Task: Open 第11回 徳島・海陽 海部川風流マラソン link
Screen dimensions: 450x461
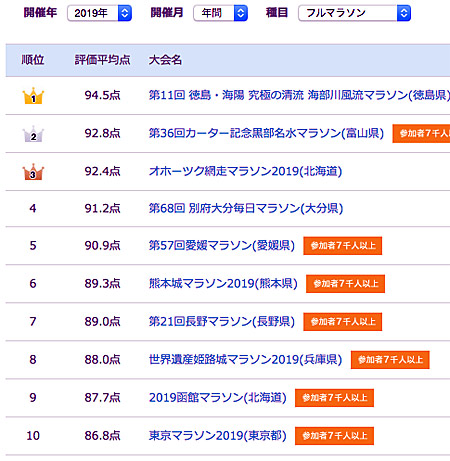Action: pyautogui.click(x=299, y=95)
